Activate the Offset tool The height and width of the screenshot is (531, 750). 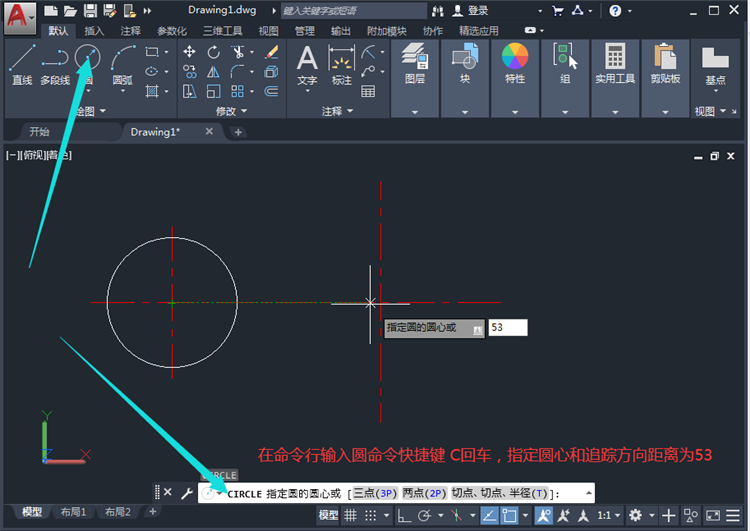(x=272, y=91)
